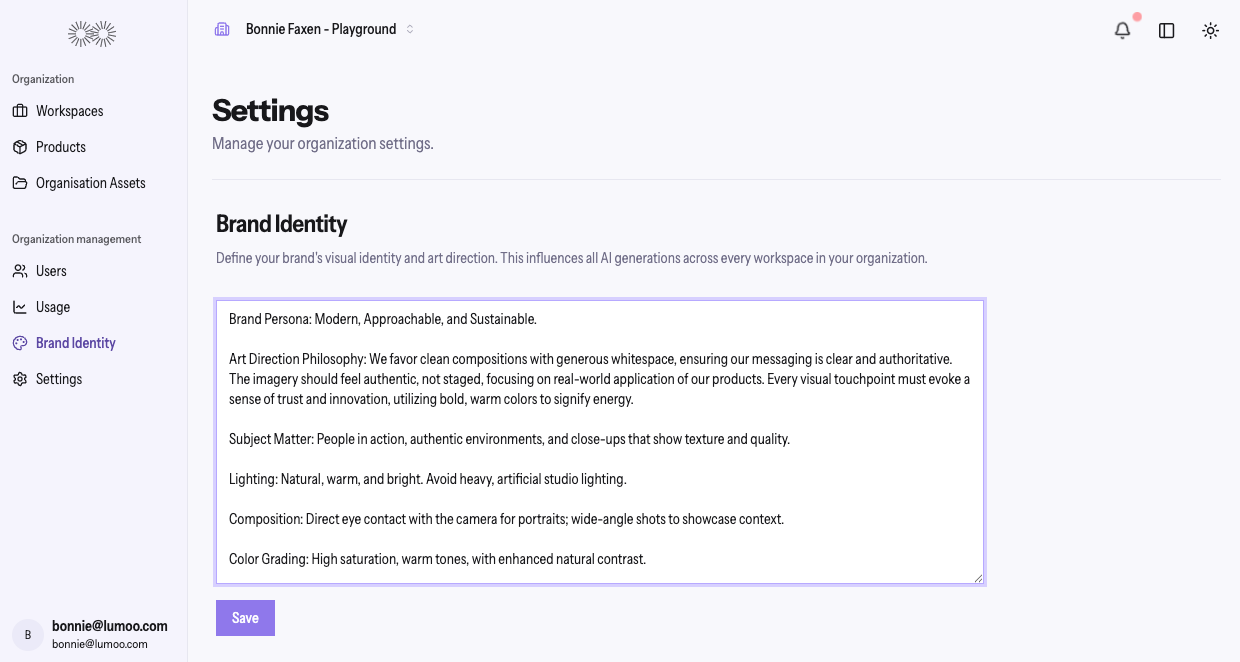1240x662 pixels.
Task: Click the text area resize handle
Action: point(978,577)
